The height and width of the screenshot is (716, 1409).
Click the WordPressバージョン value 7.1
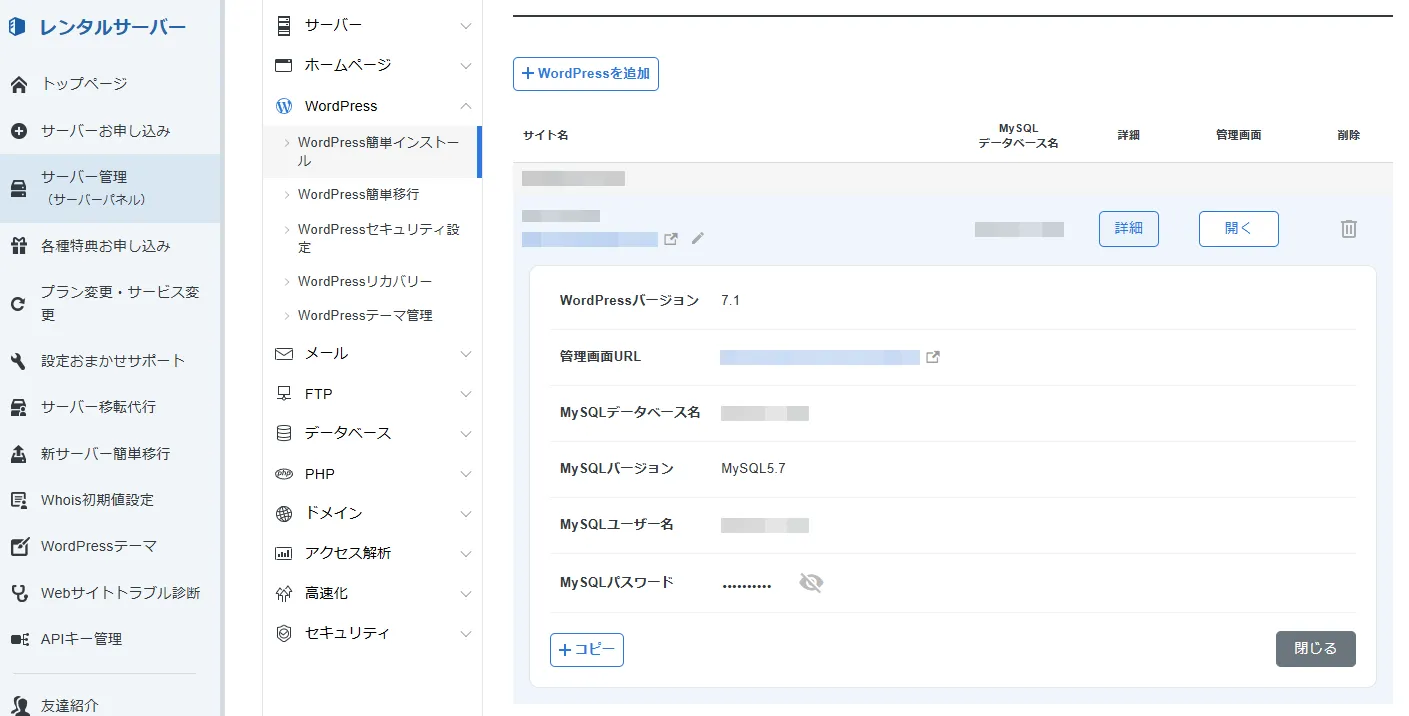[x=730, y=301]
